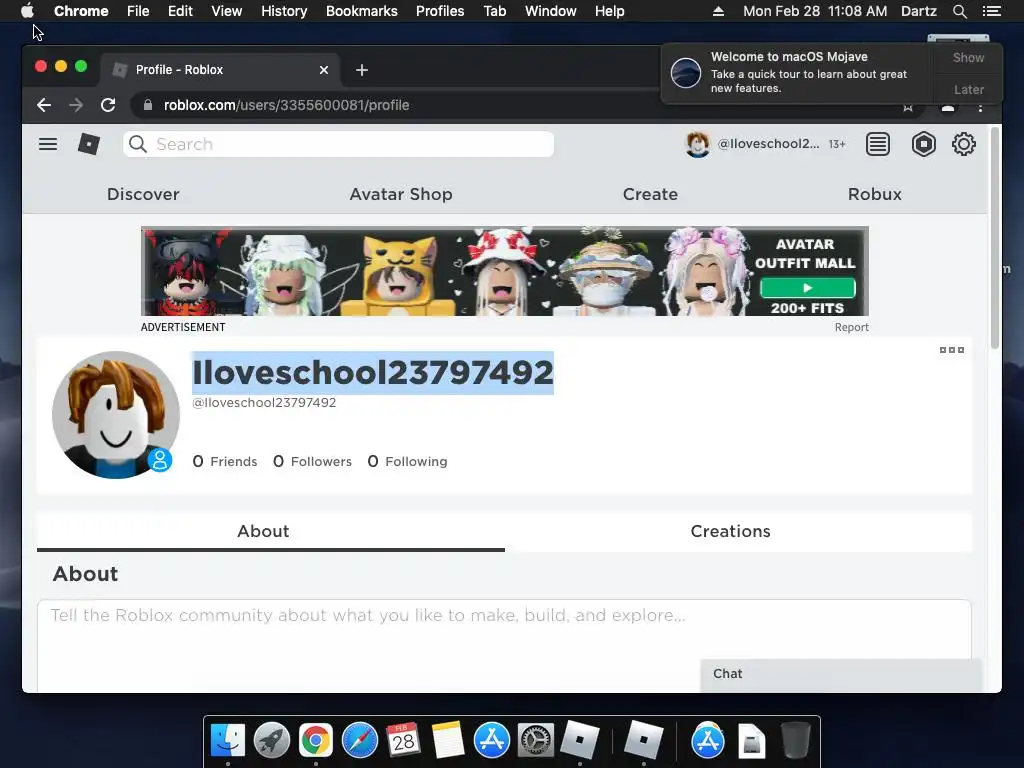Viewport: 1024px width, 768px height.
Task: Open a new Chrome tab
Action: [x=362, y=70]
